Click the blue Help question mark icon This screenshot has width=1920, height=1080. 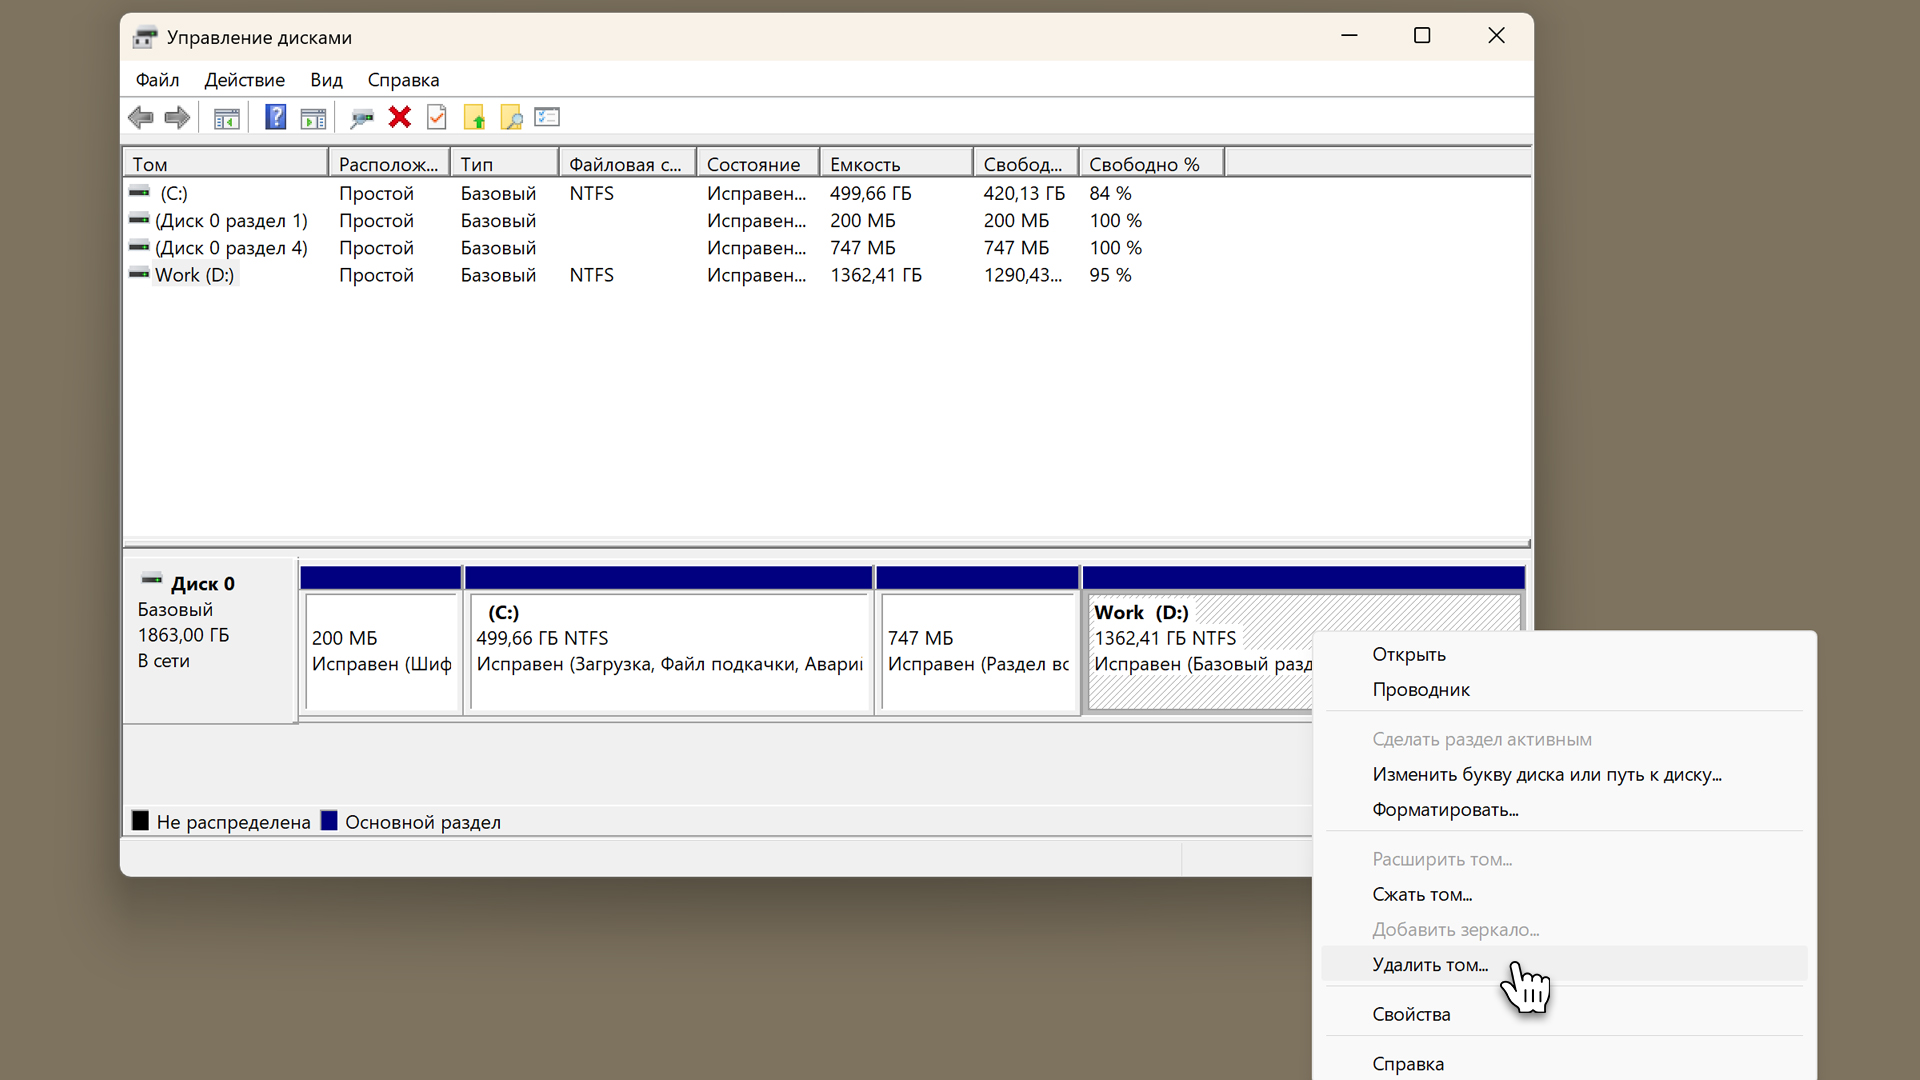pyautogui.click(x=275, y=118)
